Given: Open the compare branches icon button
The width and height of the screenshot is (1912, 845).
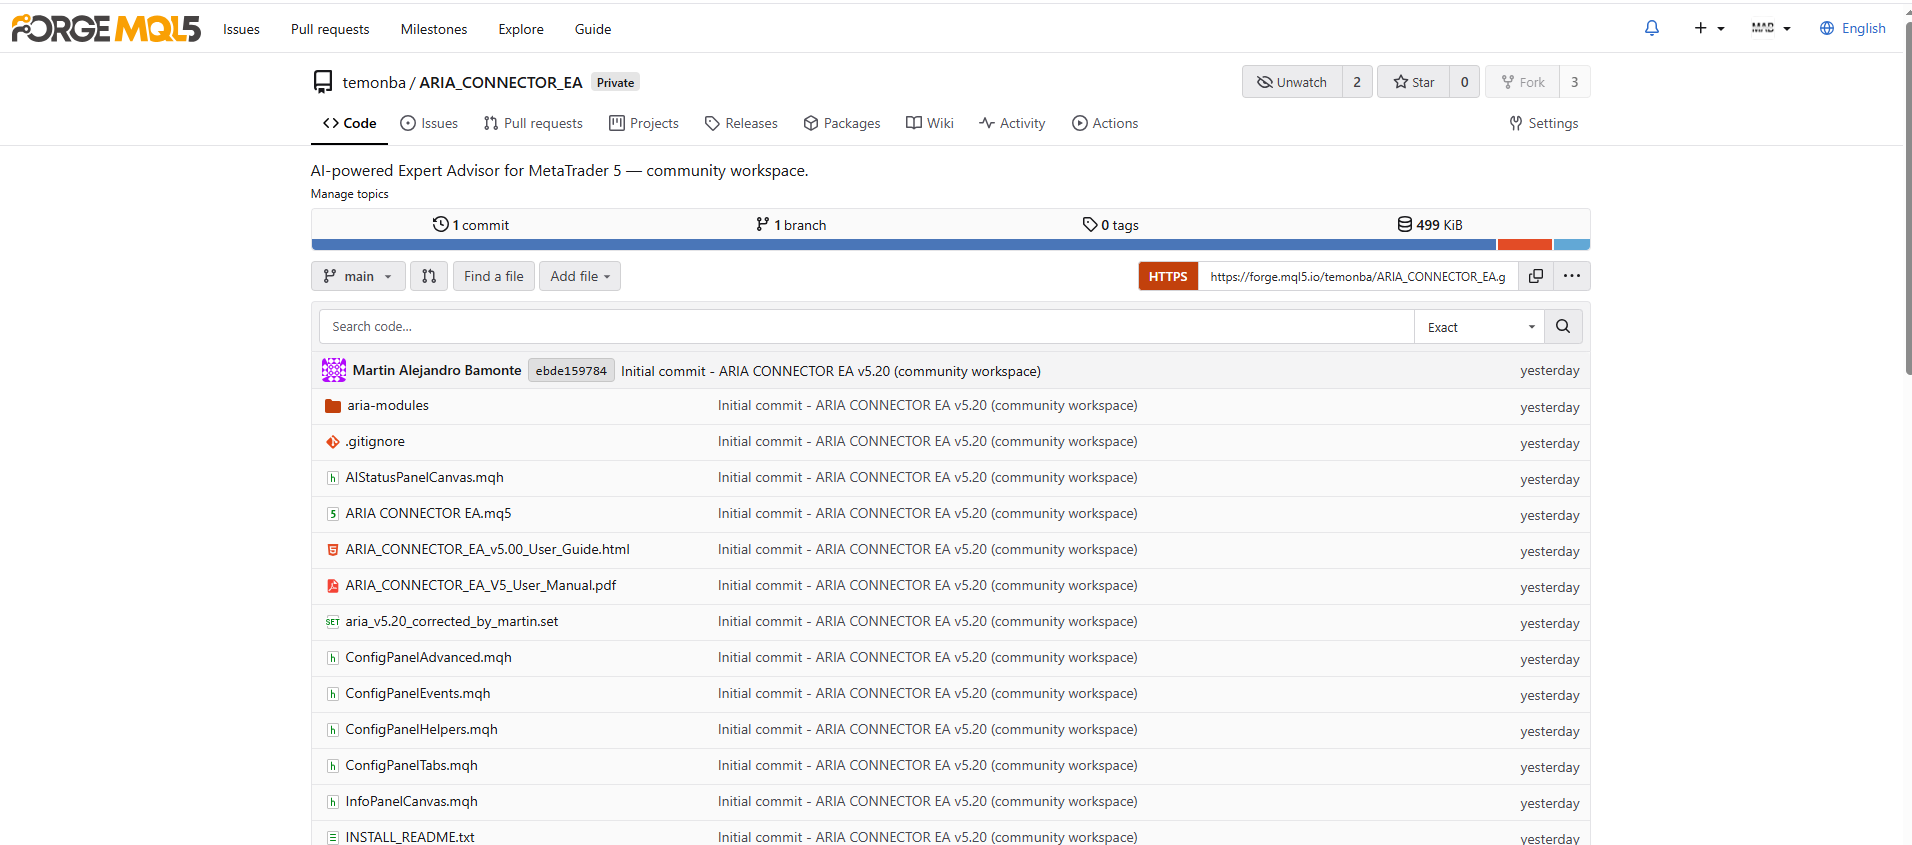Looking at the screenshot, I should [x=429, y=276].
